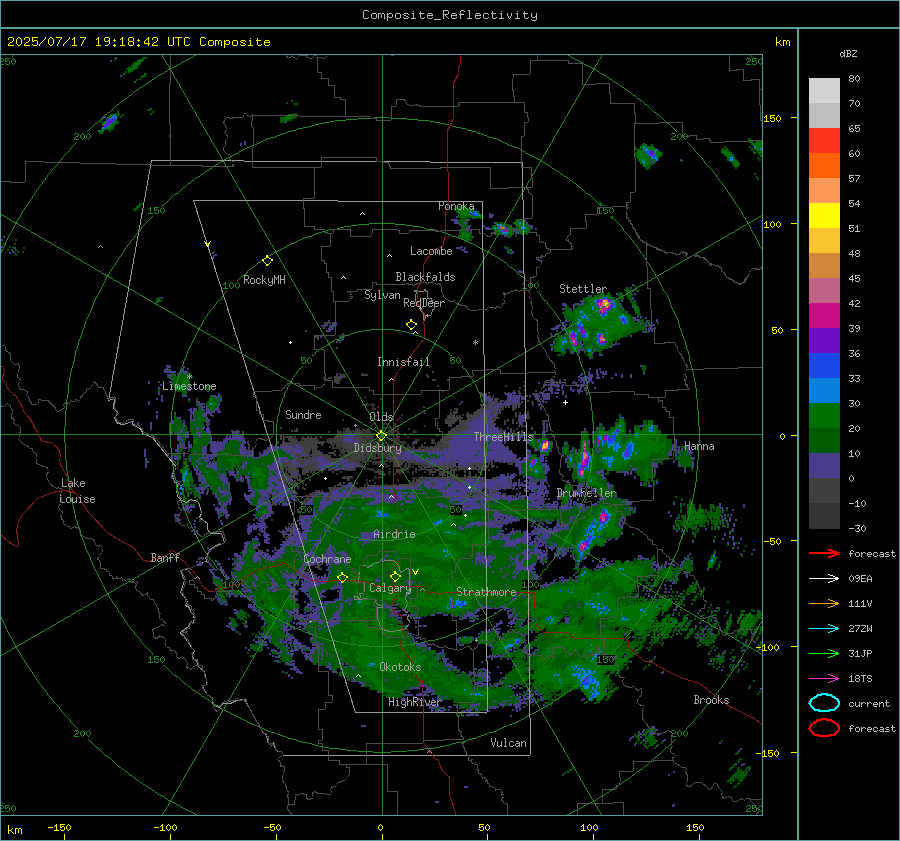
Task: Click the Lake Louise label
Action: click(x=77, y=491)
